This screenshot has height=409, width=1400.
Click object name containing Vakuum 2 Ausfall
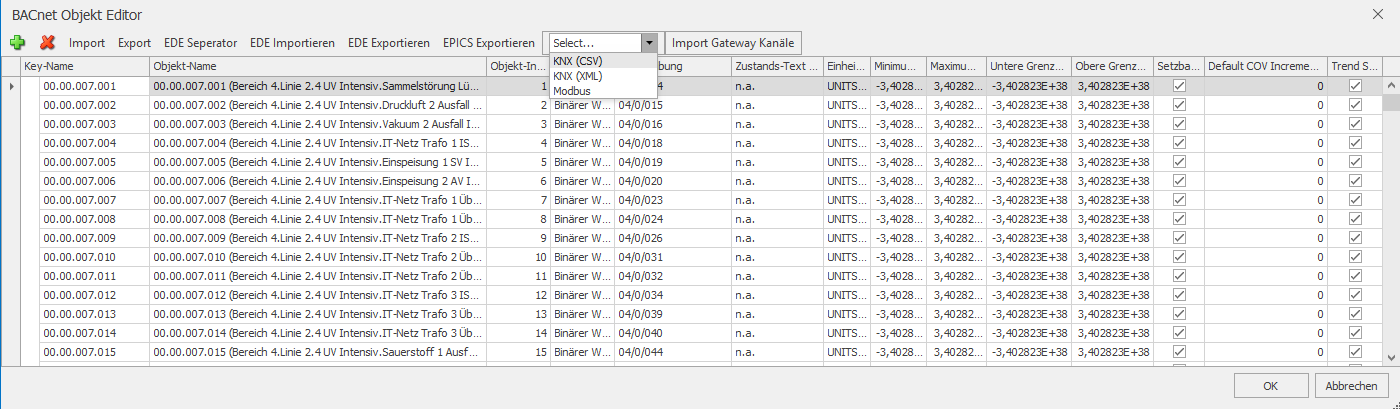[x=318, y=124]
